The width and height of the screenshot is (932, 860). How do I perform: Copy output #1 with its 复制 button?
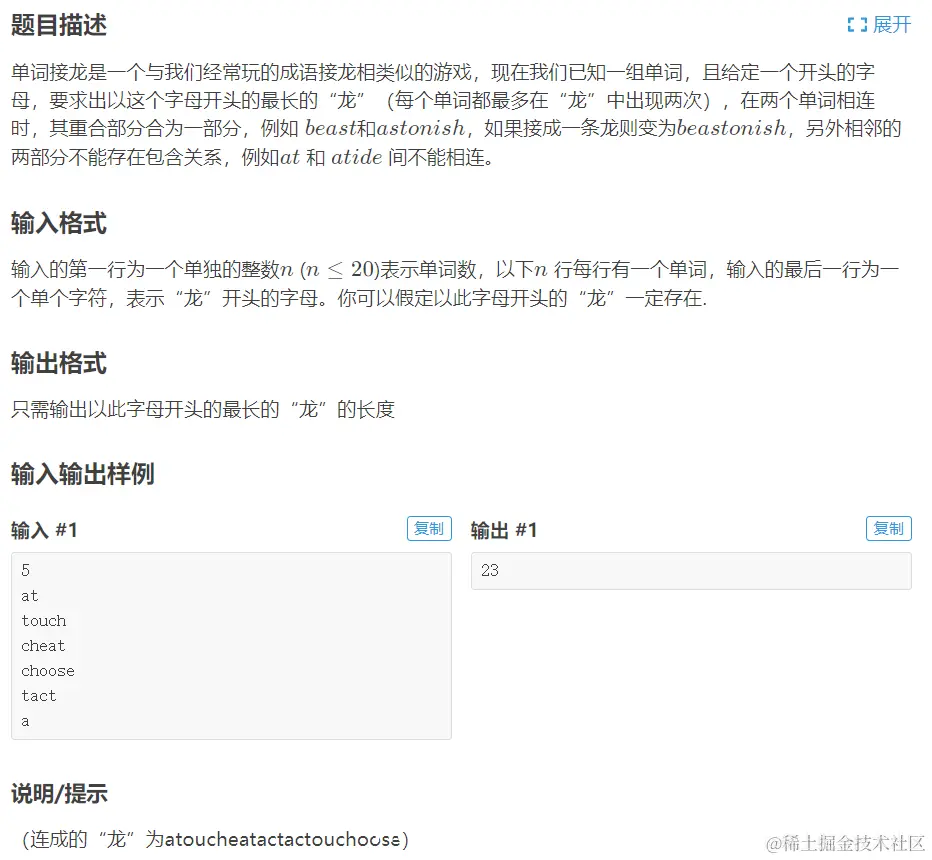pyautogui.click(x=889, y=528)
